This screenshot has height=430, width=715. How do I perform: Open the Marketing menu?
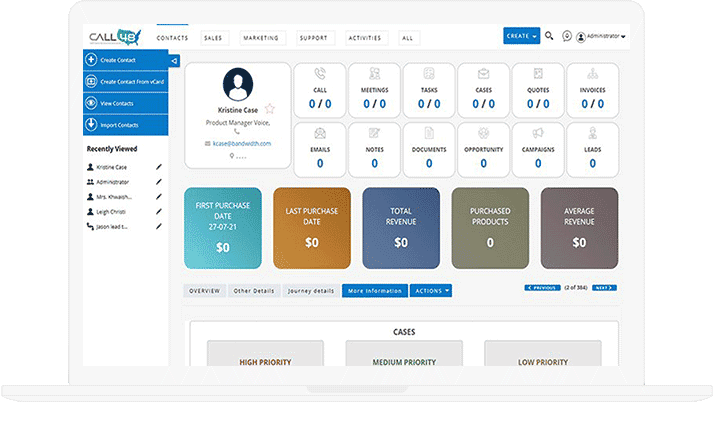click(x=261, y=38)
